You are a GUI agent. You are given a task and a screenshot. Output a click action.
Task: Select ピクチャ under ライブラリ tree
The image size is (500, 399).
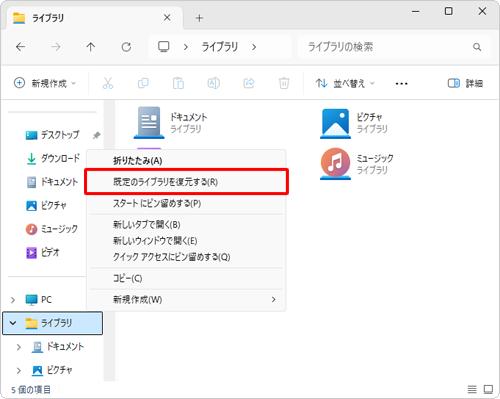pyautogui.click(x=52, y=370)
